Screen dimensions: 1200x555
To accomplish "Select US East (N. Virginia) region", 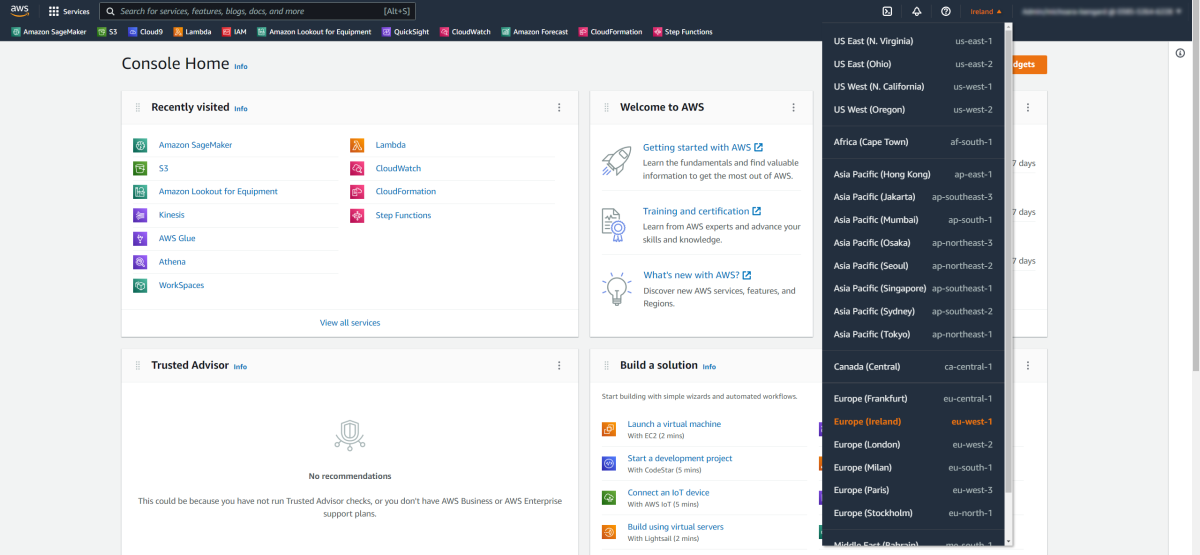I will point(913,41).
